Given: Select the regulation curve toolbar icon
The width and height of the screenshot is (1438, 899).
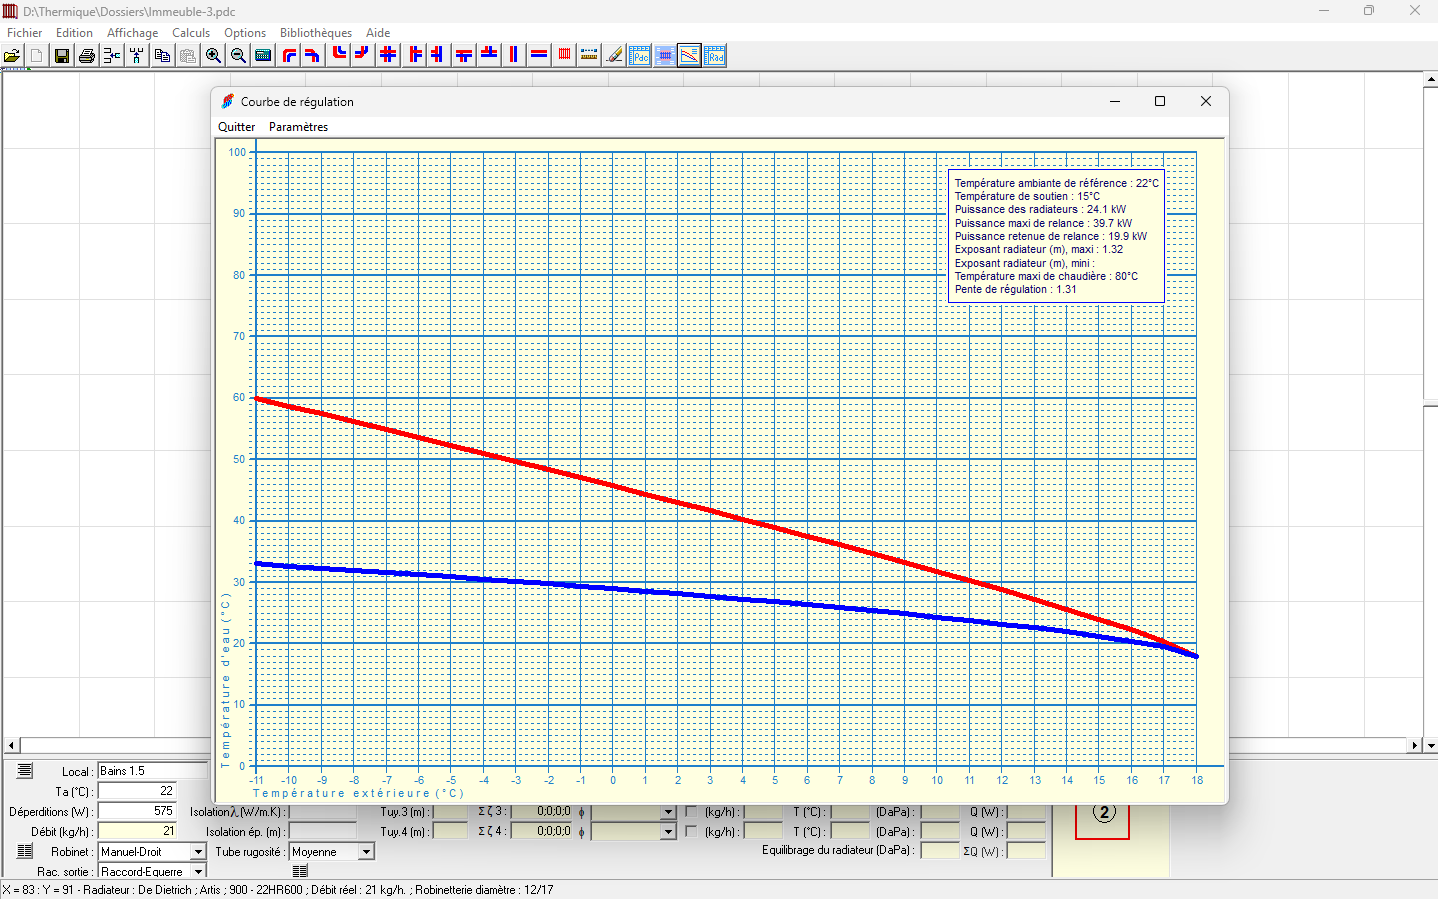Looking at the screenshot, I should [690, 56].
